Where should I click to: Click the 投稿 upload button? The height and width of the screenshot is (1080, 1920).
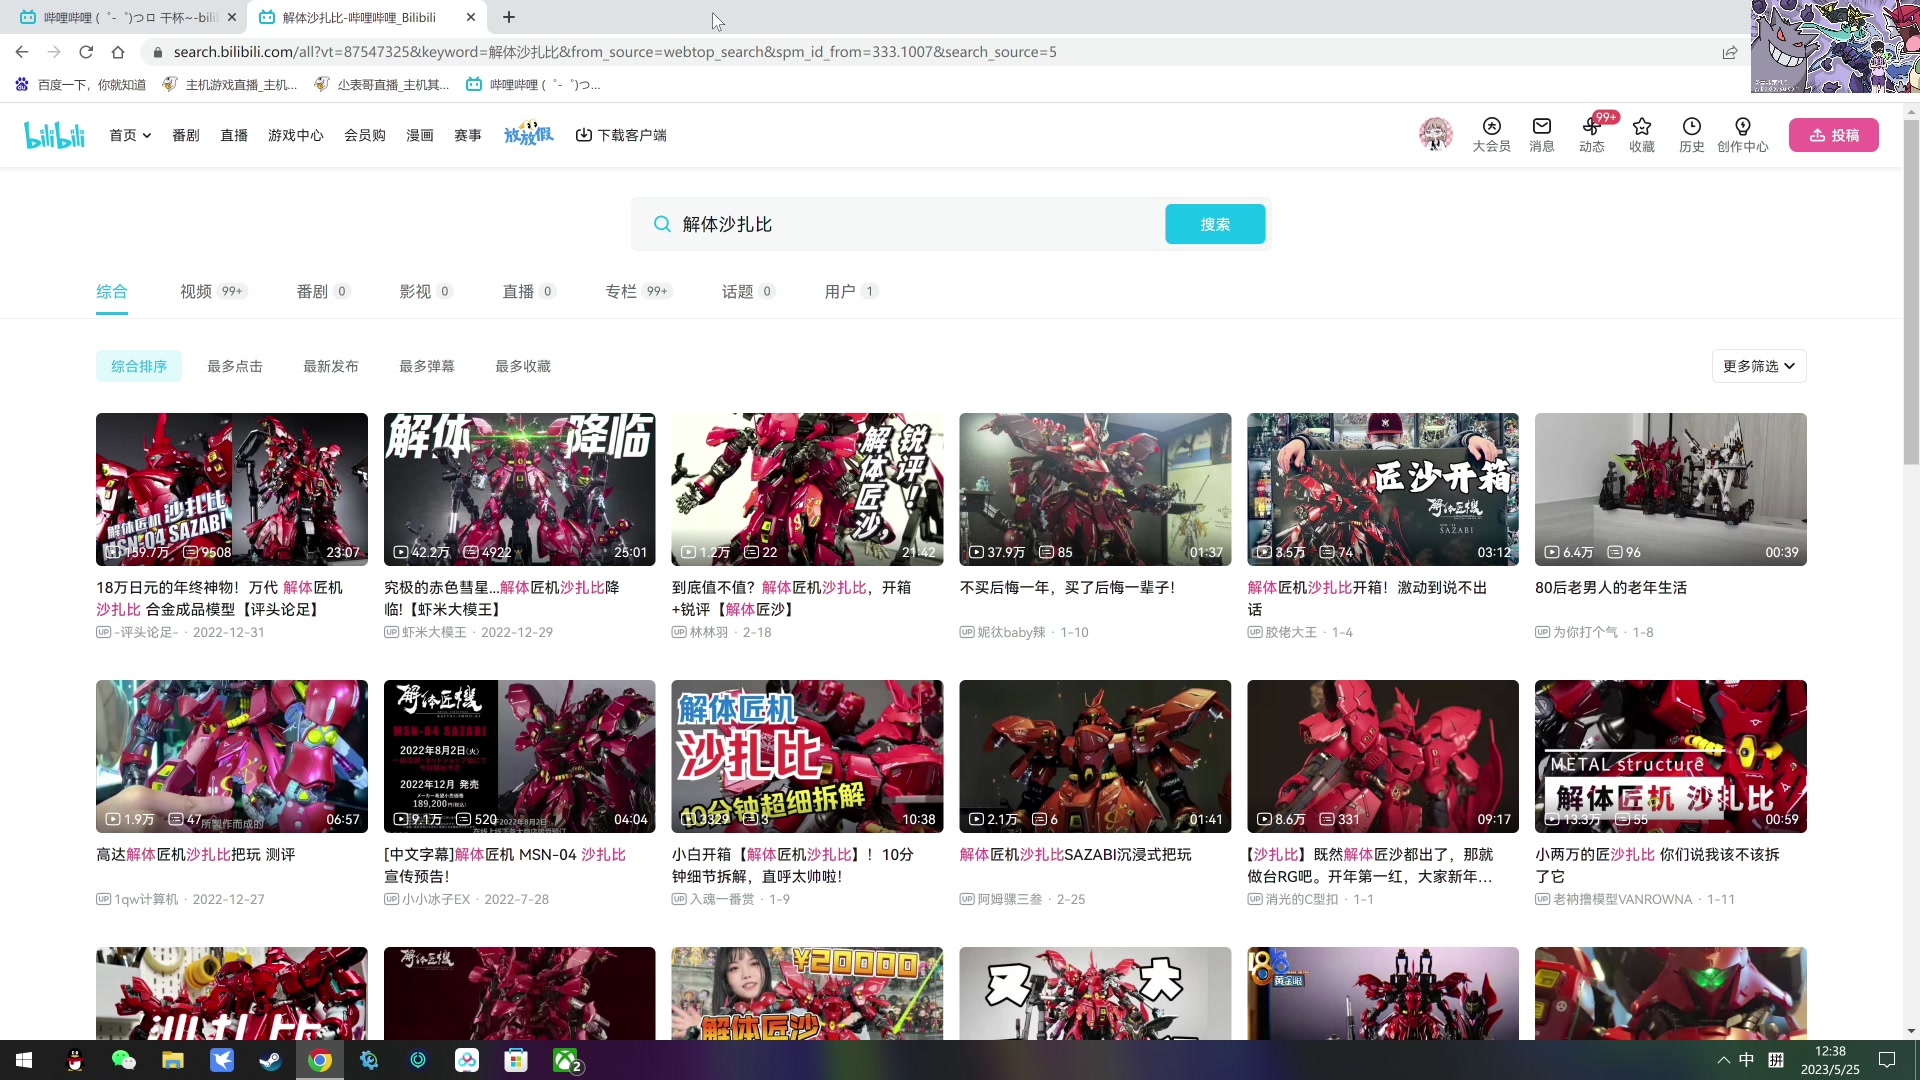click(x=1834, y=135)
